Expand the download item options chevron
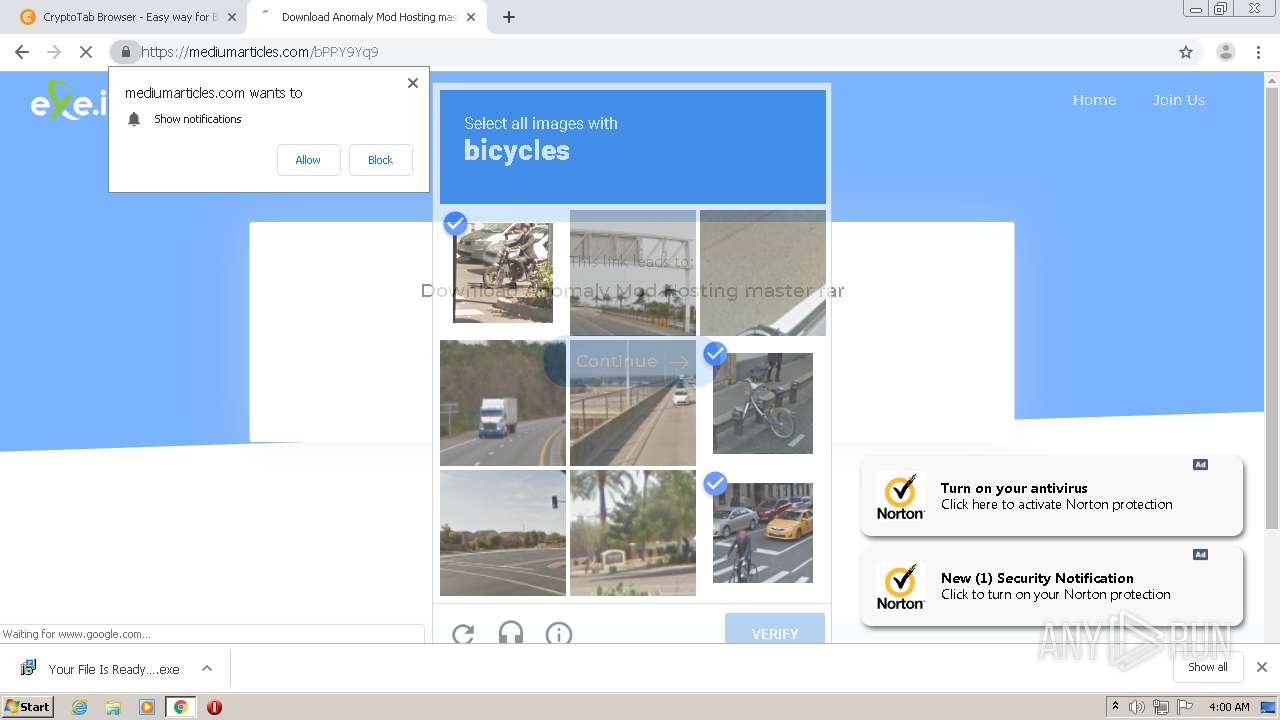 point(207,668)
